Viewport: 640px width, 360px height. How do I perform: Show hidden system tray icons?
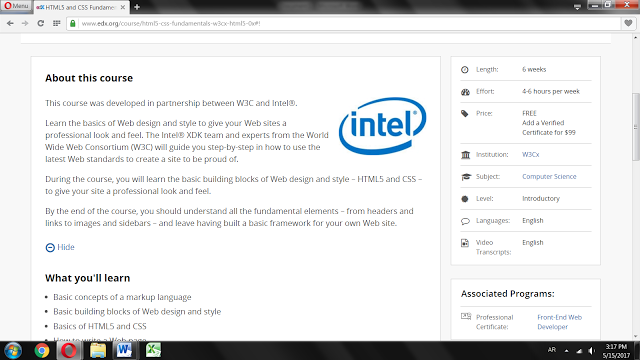click(x=567, y=351)
